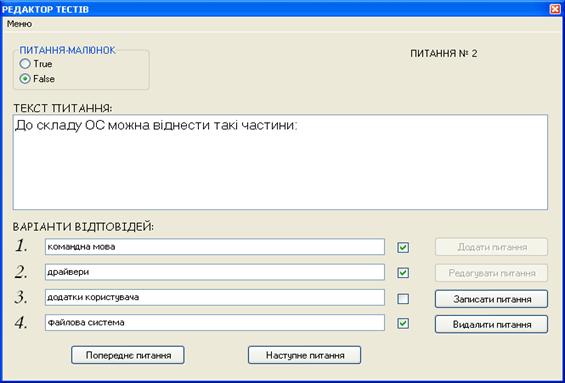Click the 'файлова система' answer field
This screenshot has width=565, height=383.
click(215, 322)
